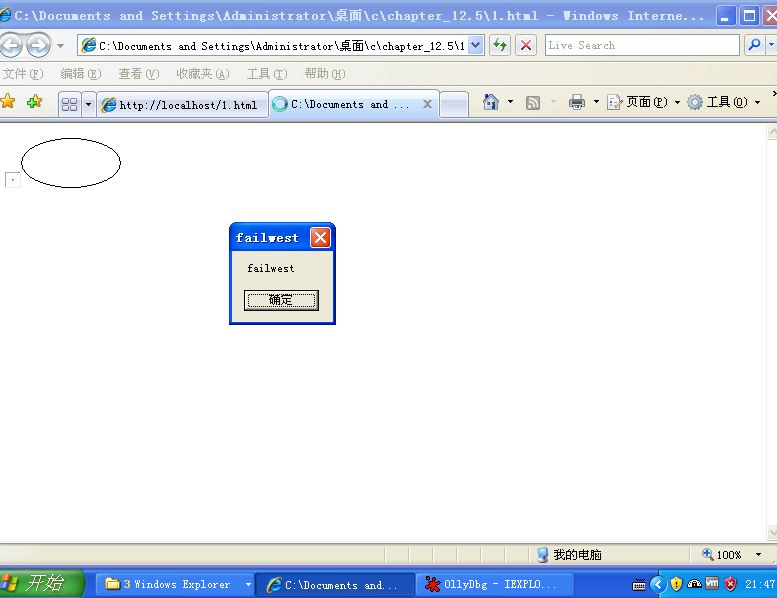Go back with the Back arrow button
The height and width of the screenshot is (598, 777).
tap(11, 46)
